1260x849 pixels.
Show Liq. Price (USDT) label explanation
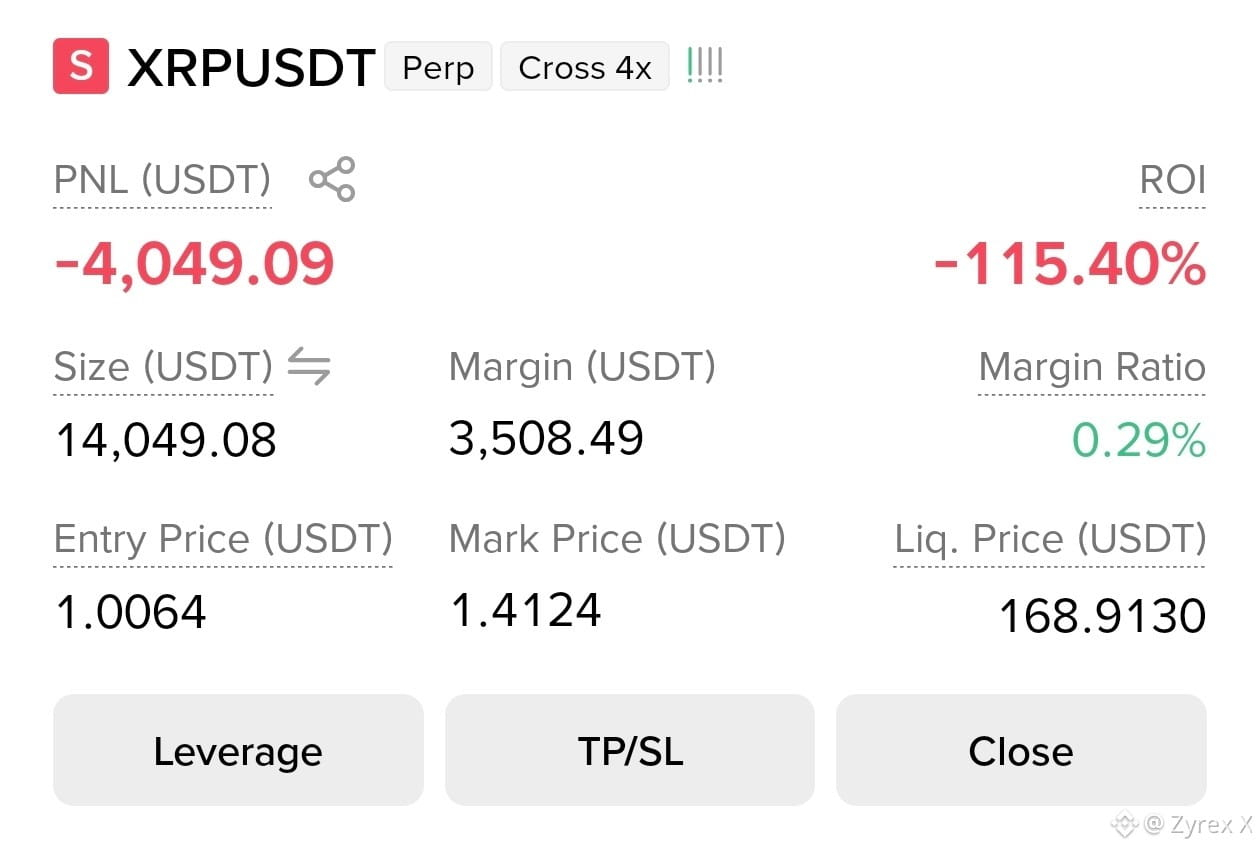tap(1050, 540)
